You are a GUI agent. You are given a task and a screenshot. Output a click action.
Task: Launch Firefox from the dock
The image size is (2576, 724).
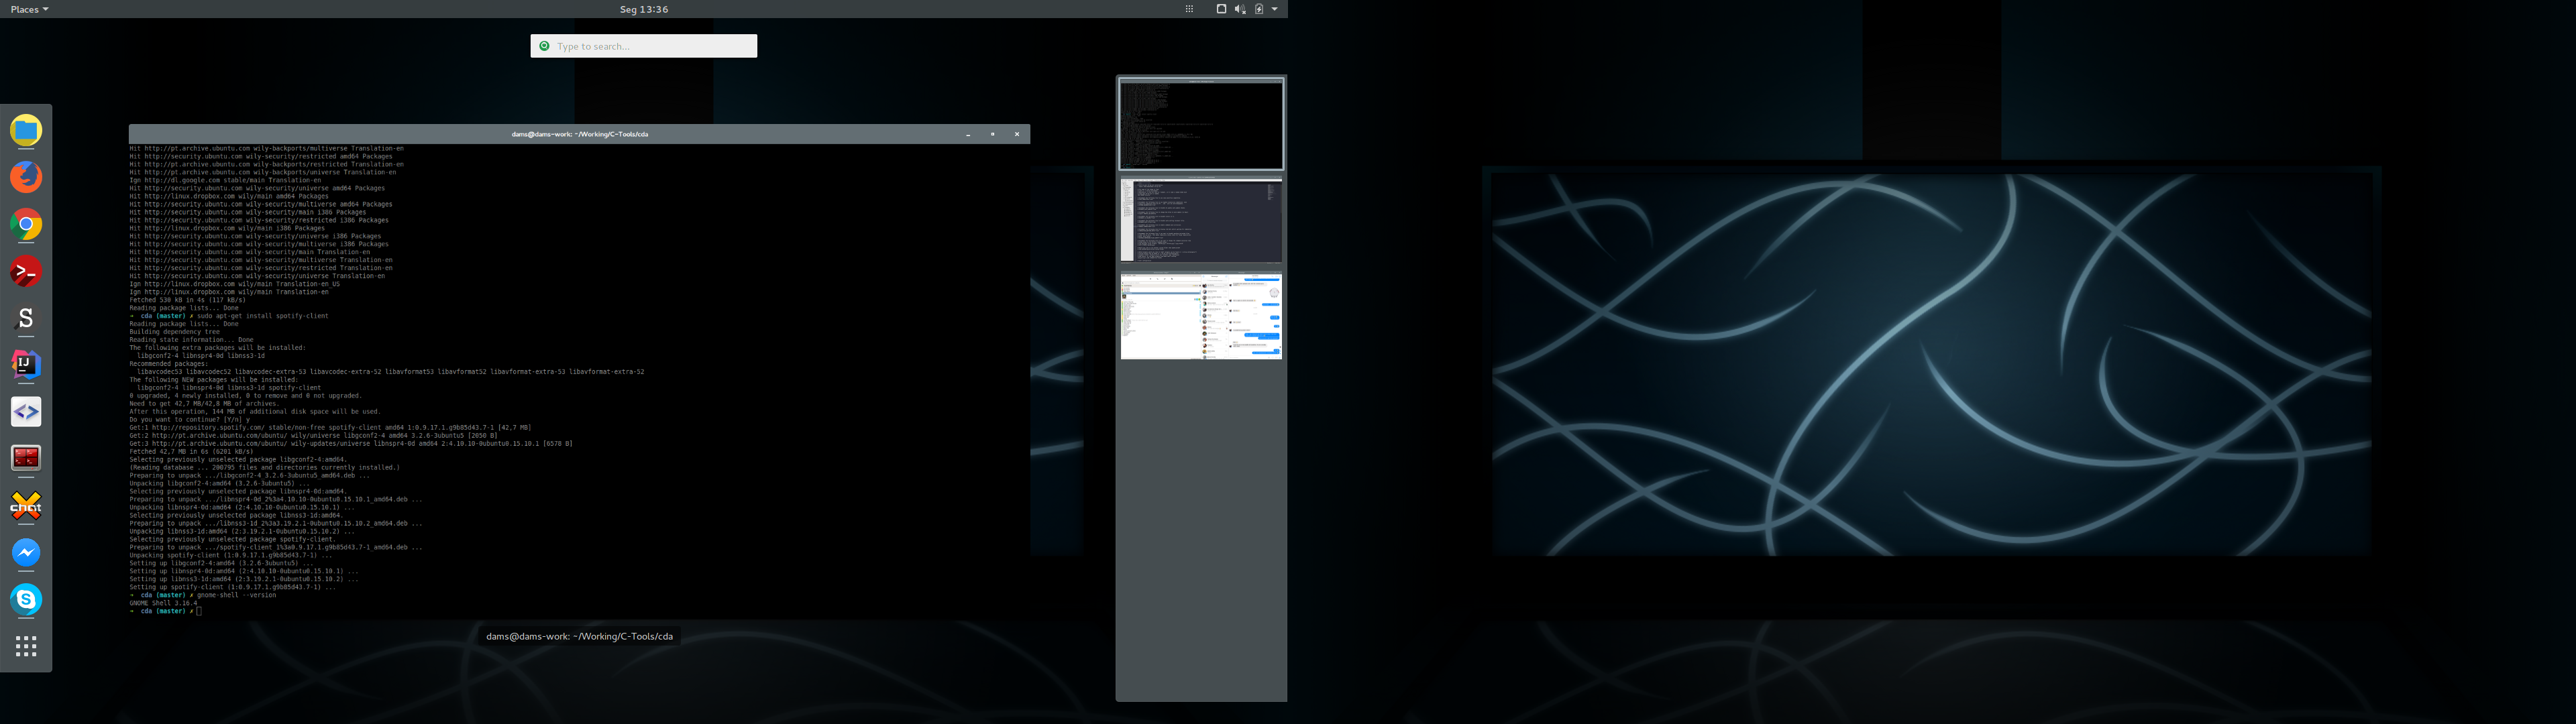[26, 177]
